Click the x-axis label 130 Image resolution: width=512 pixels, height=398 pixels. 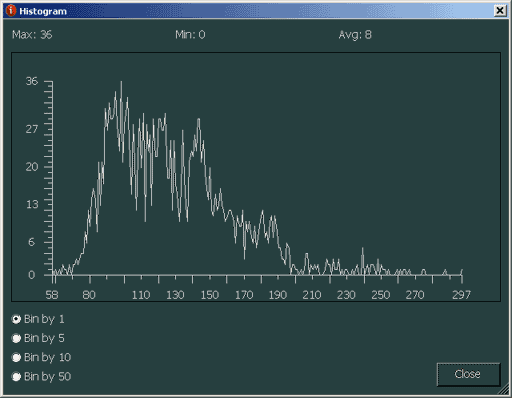(x=175, y=295)
